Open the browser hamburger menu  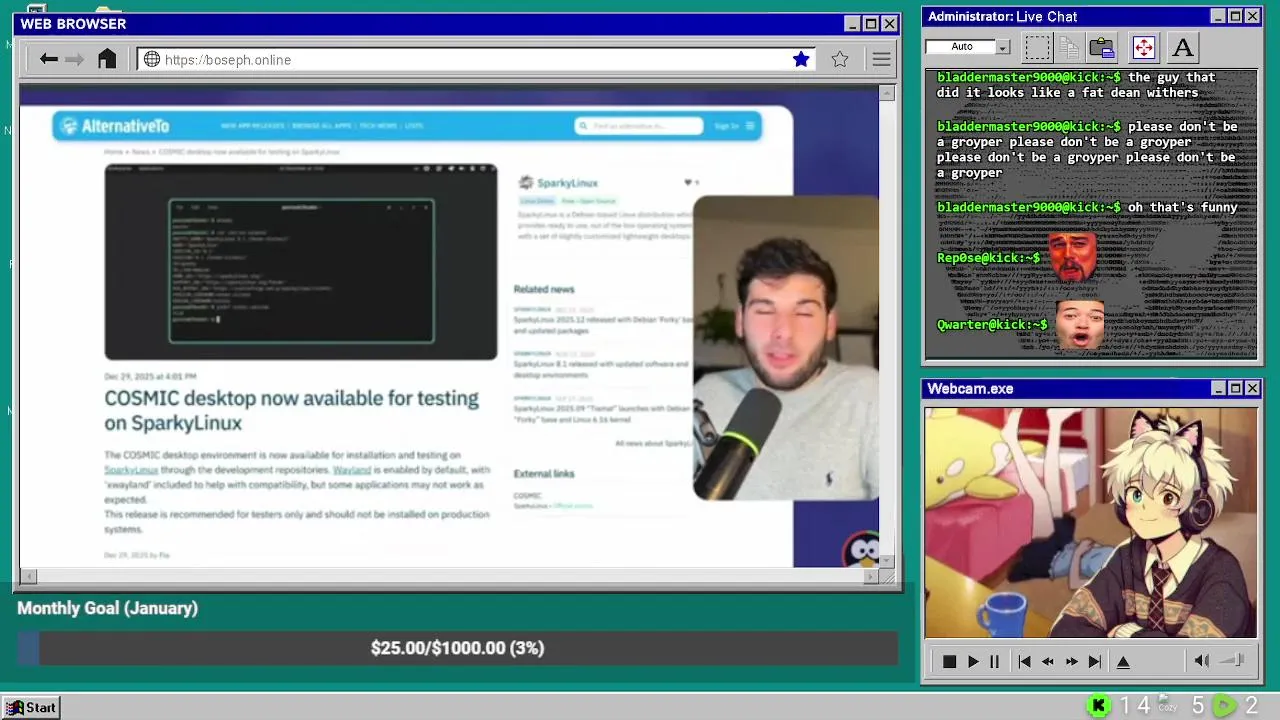pos(881,60)
